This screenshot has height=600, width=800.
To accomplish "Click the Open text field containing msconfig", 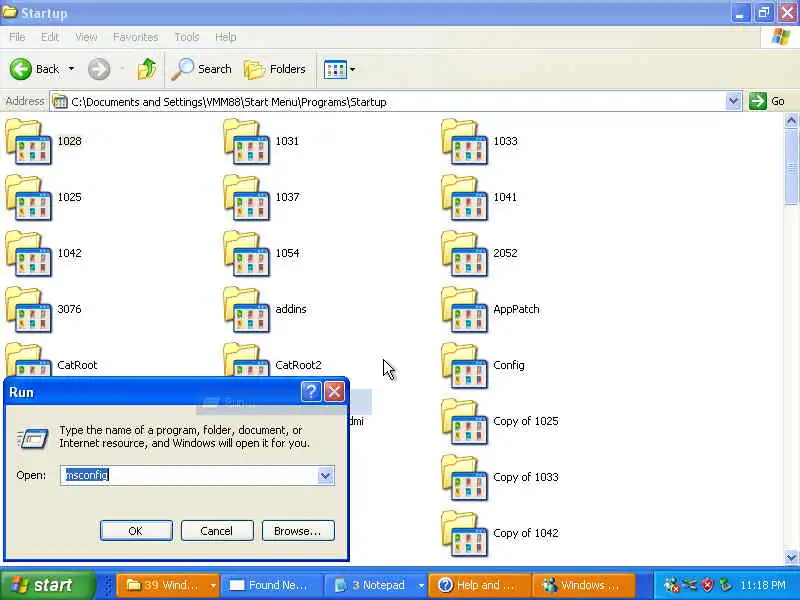I will (x=189, y=476).
